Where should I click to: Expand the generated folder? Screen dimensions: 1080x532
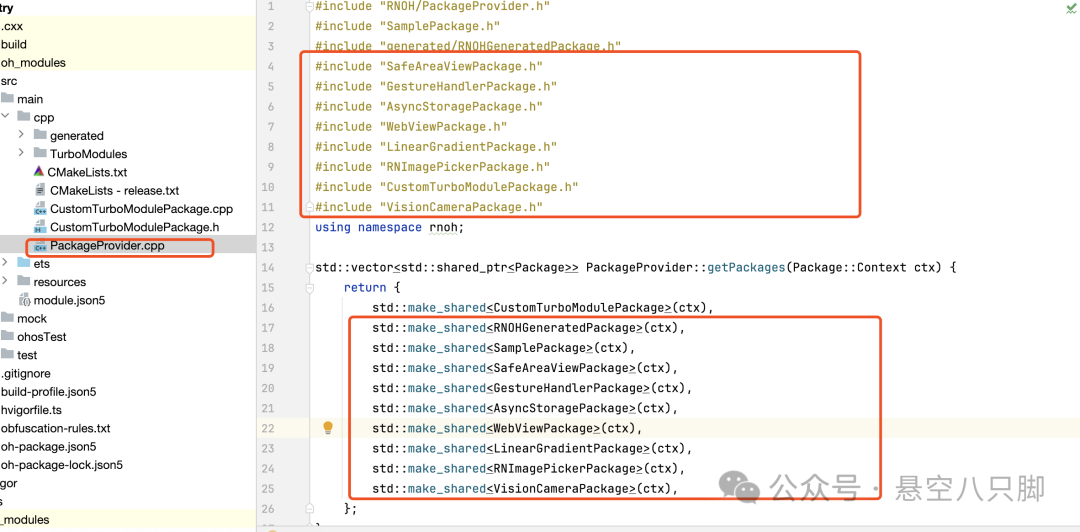coord(21,135)
